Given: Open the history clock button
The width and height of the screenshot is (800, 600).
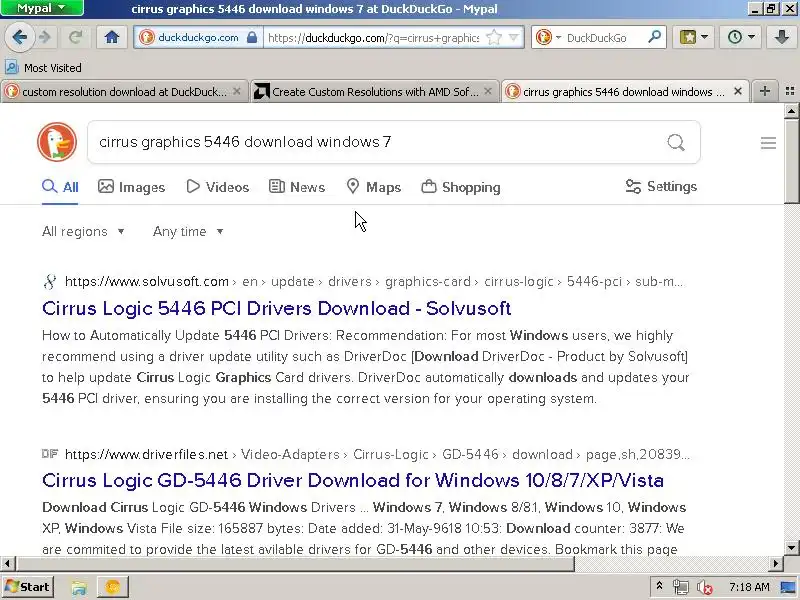Looking at the screenshot, I should (740, 37).
